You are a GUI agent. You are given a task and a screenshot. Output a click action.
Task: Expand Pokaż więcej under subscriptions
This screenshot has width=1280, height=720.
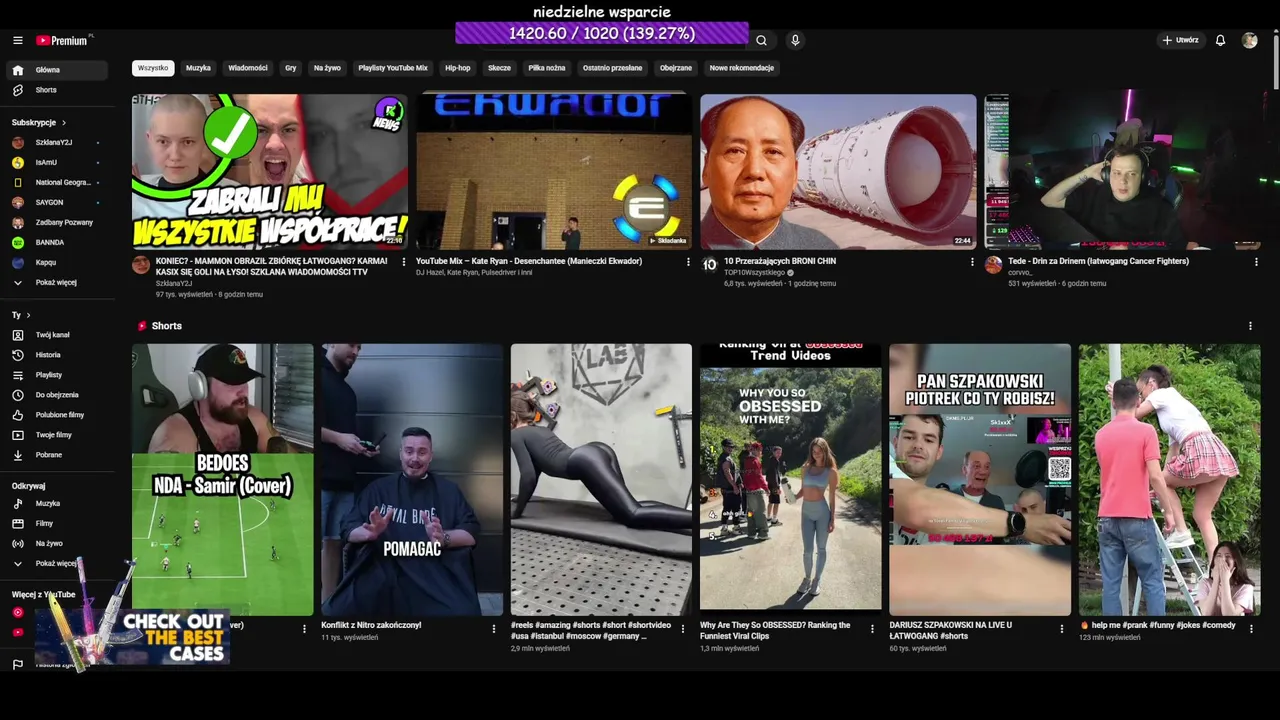[55, 282]
